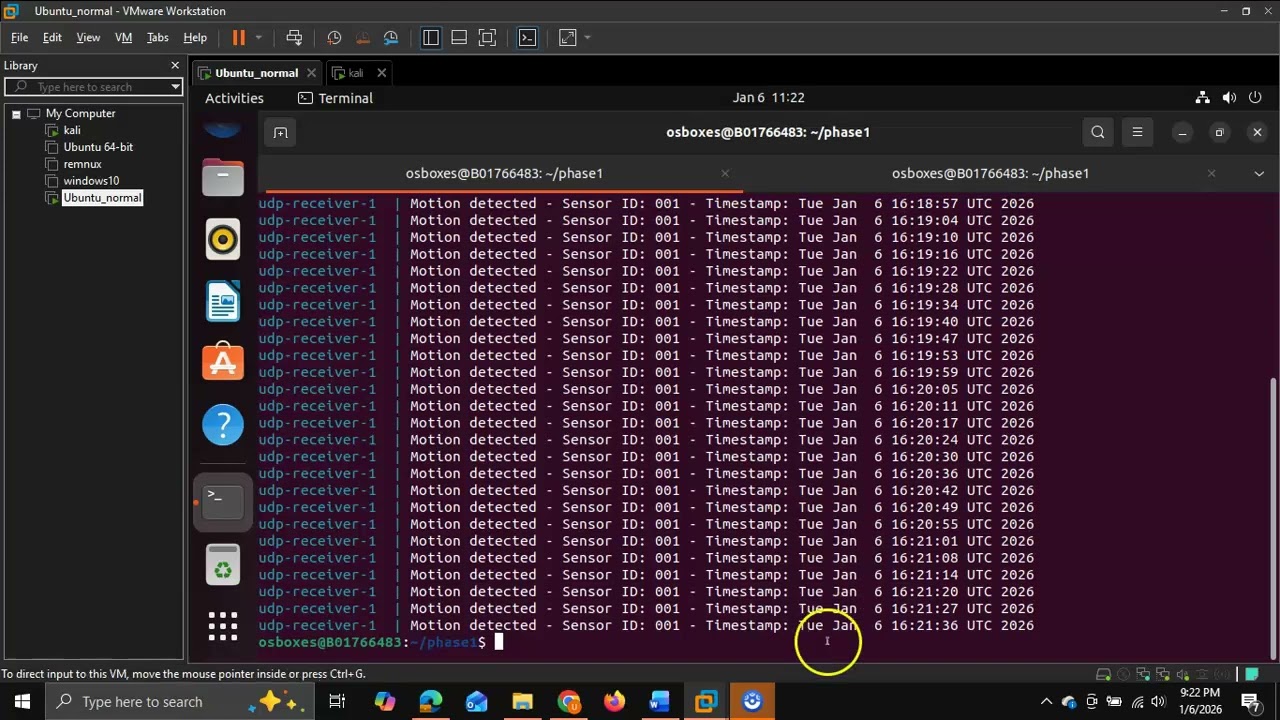Expand the terminal tab list chevron
Image resolution: width=1280 pixels, height=720 pixels.
pos(1259,173)
